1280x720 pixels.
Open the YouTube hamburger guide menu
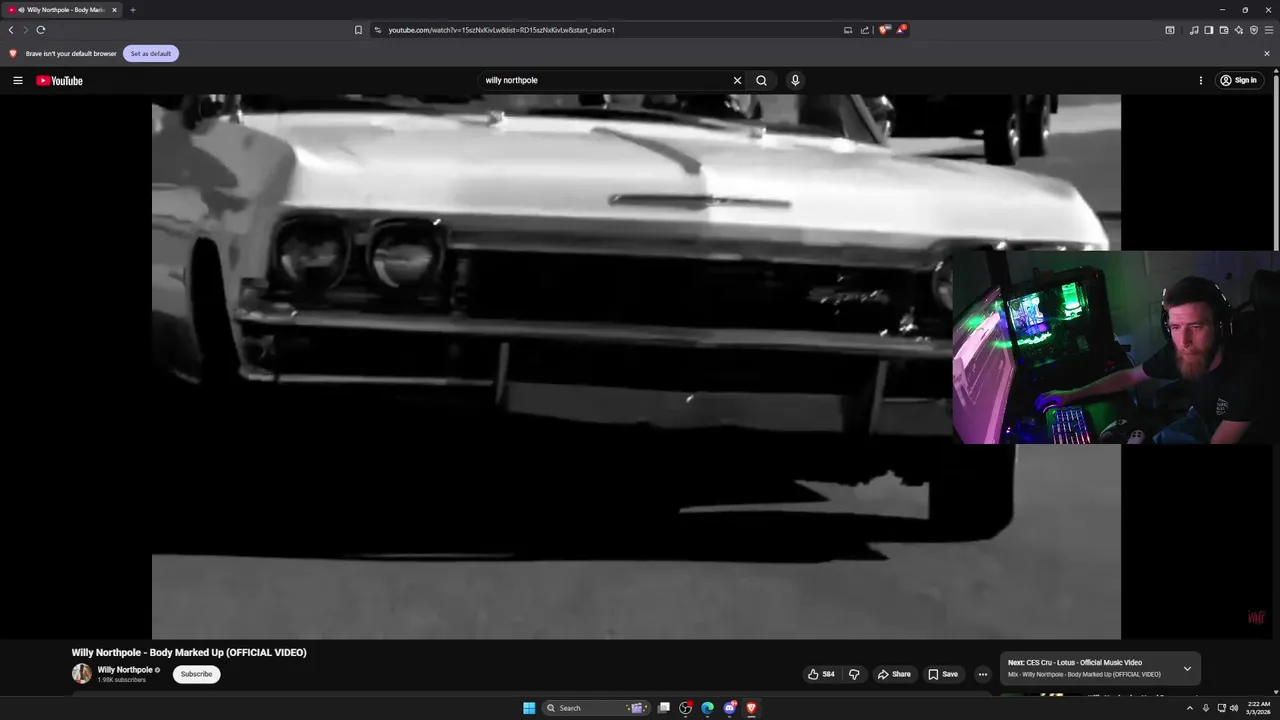[18, 80]
